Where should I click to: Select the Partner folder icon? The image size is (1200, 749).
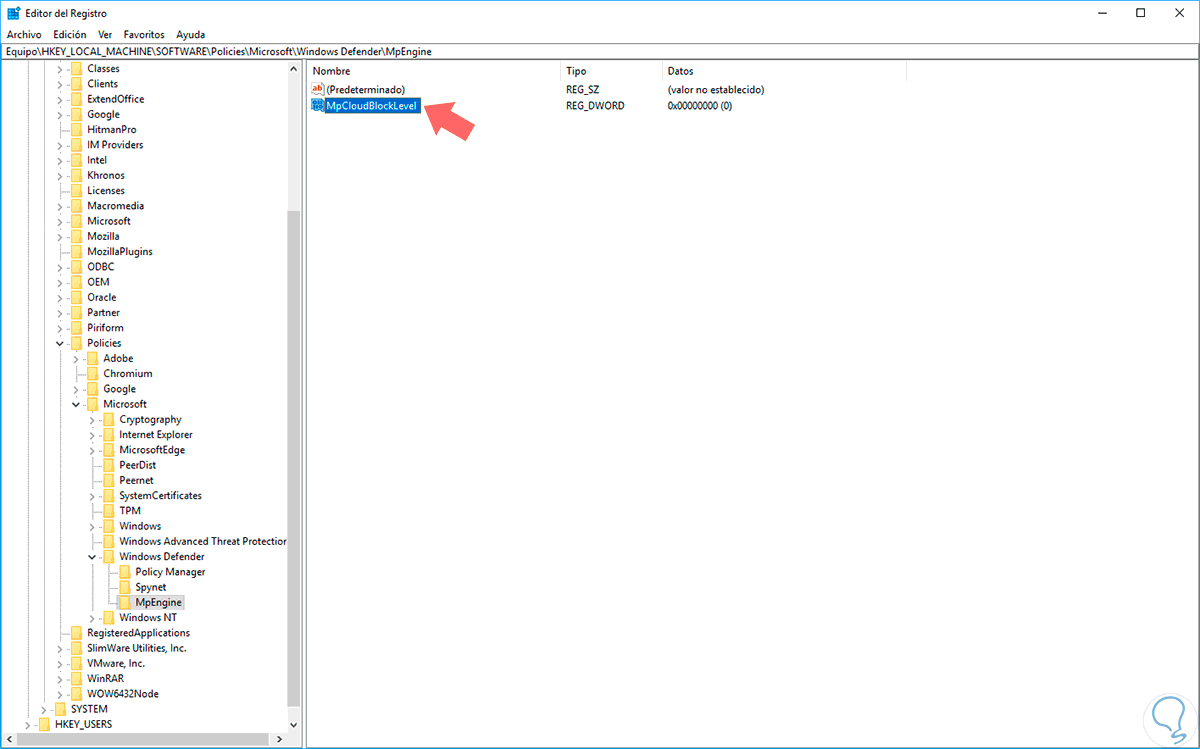(x=77, y=313)
